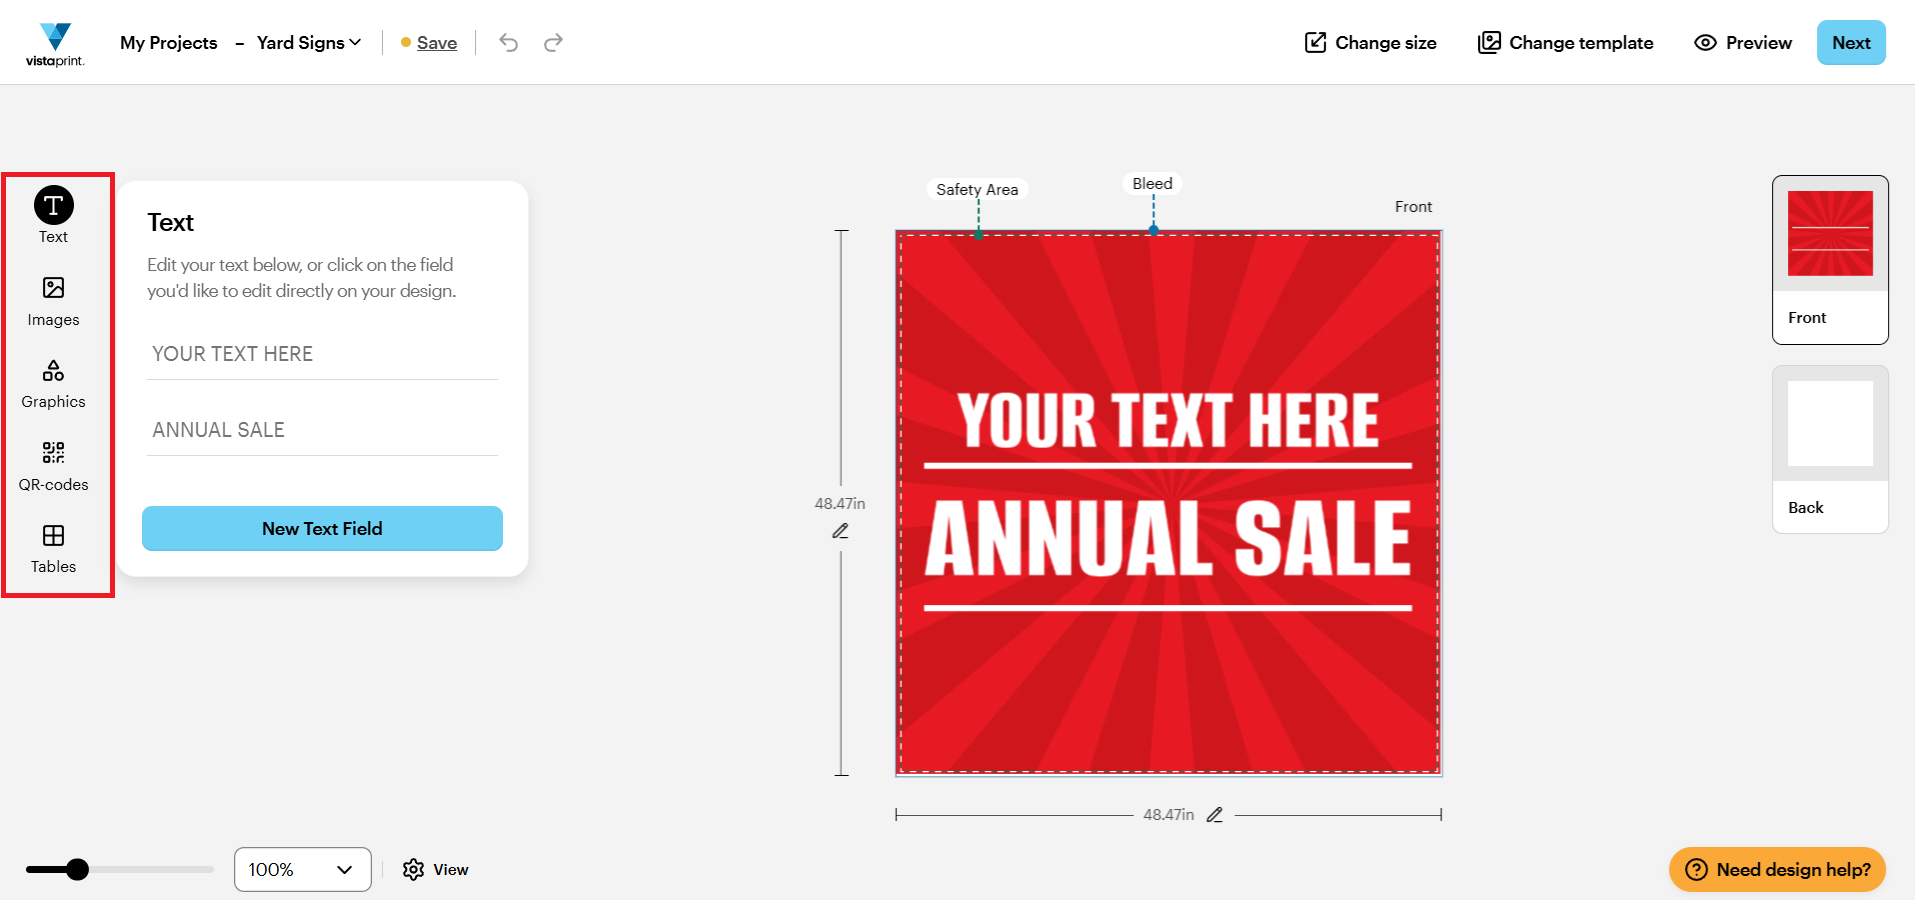Click the zoom slider handle
The width and height of the screenshot is (1915, 900).
[x=77, y=870]
